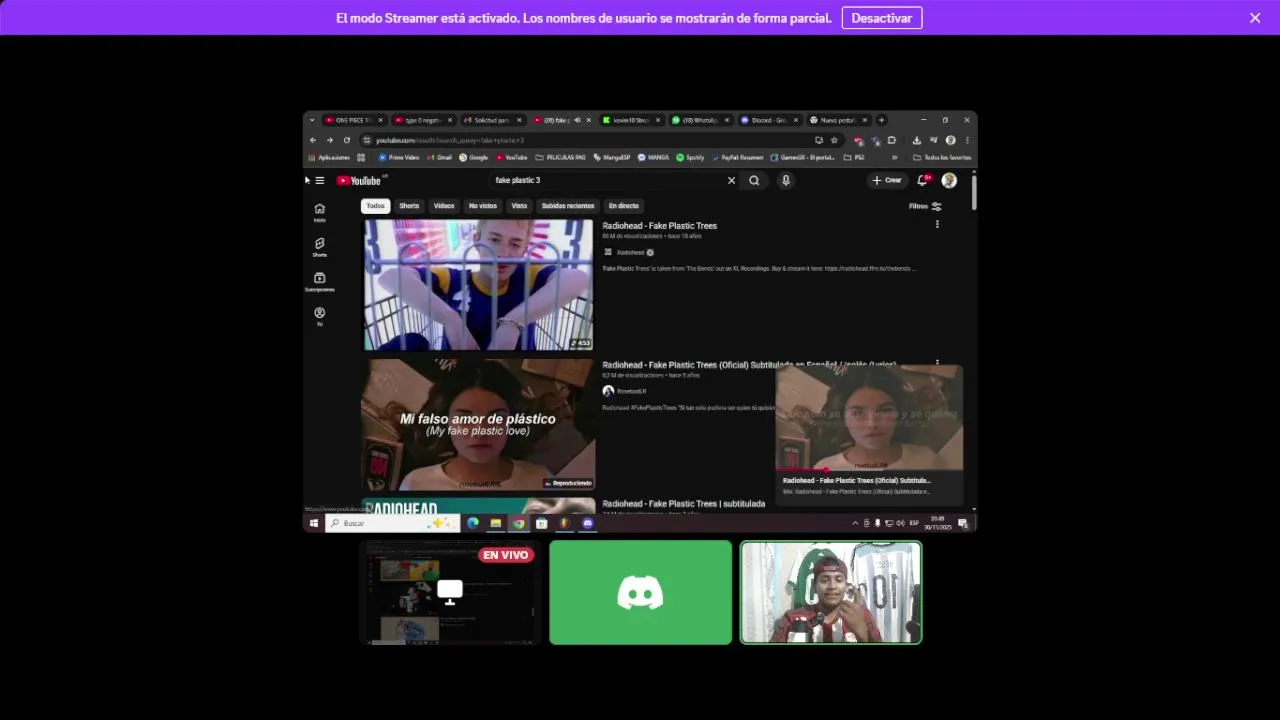Activate voice search microphone icon
The width and height of the screenshot is (1280, 720).
click(786, 181)
